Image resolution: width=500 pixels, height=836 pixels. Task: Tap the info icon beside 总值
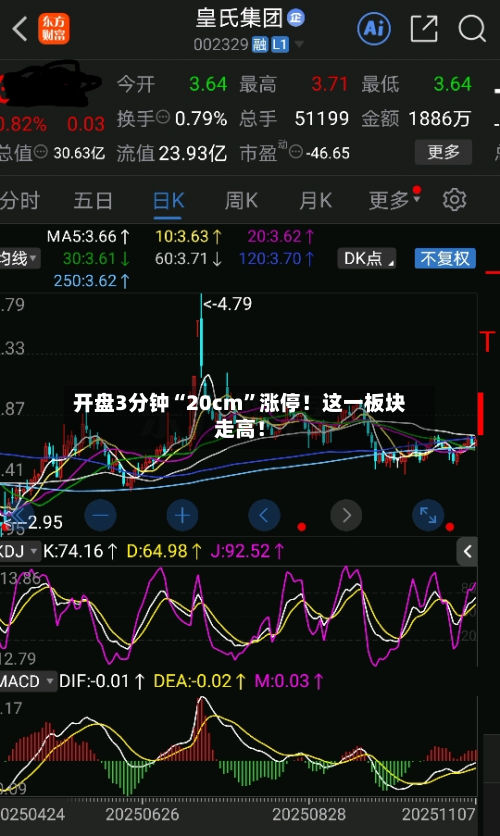point(41,152)
